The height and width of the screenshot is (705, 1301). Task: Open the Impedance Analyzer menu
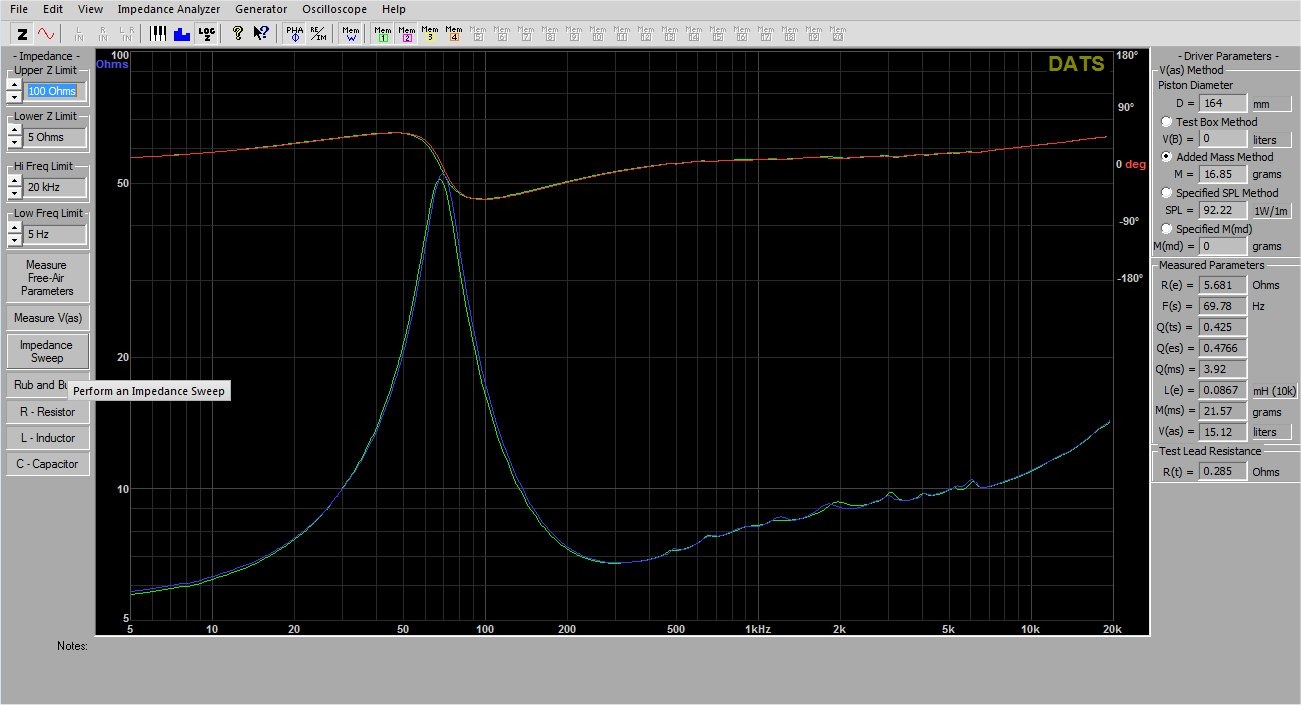168,9
